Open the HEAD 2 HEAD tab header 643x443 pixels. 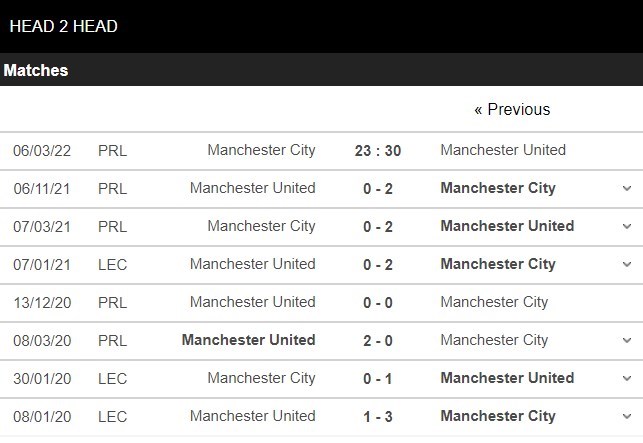point(63,26)
